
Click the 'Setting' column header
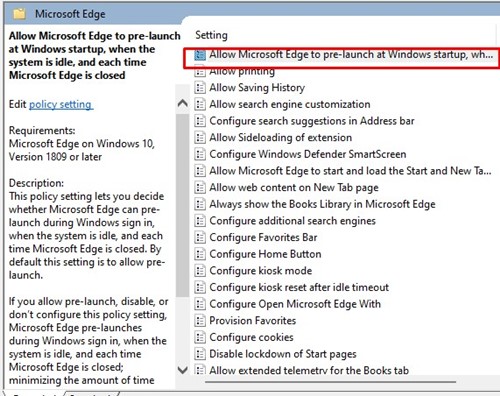pyautogui.click(x=211, y=35)
